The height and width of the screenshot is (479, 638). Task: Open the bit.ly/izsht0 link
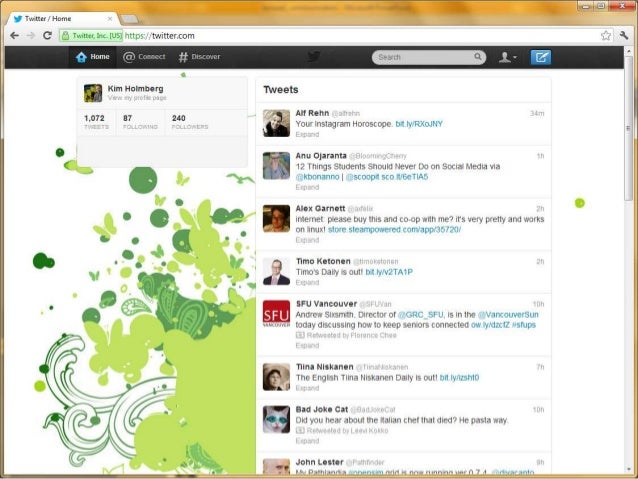click(459, 378)
